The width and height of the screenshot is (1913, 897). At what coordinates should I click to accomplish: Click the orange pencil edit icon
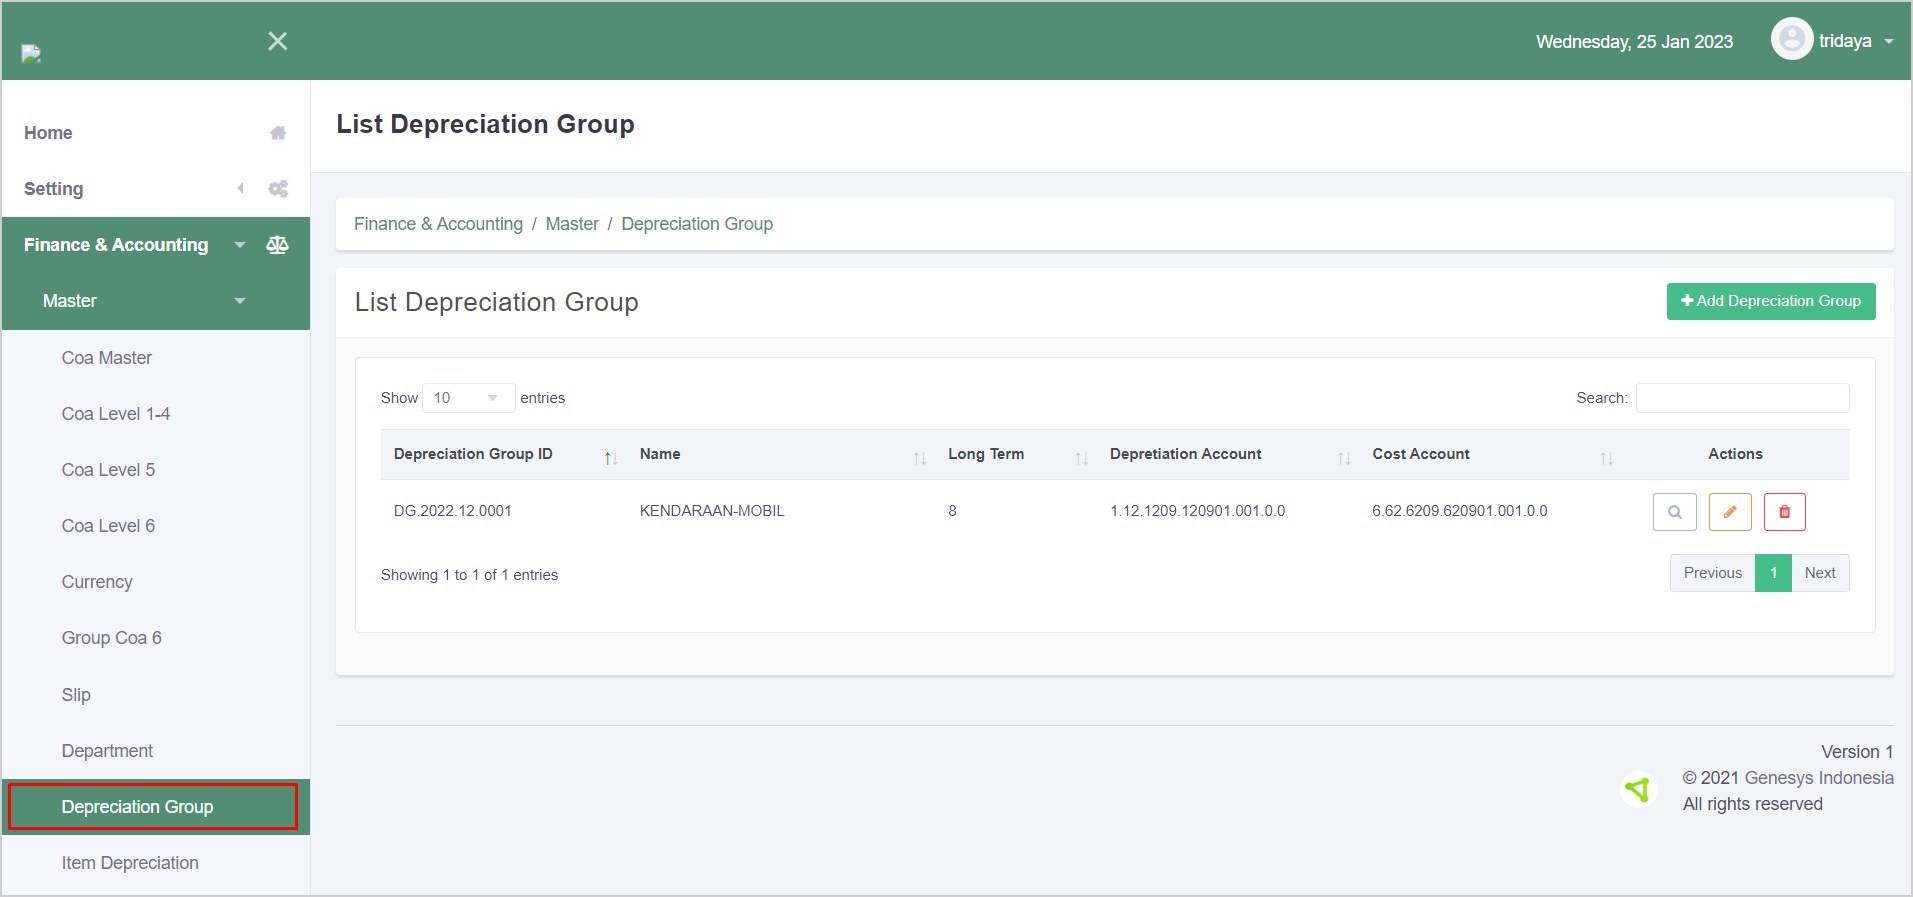coord(1729,512)
